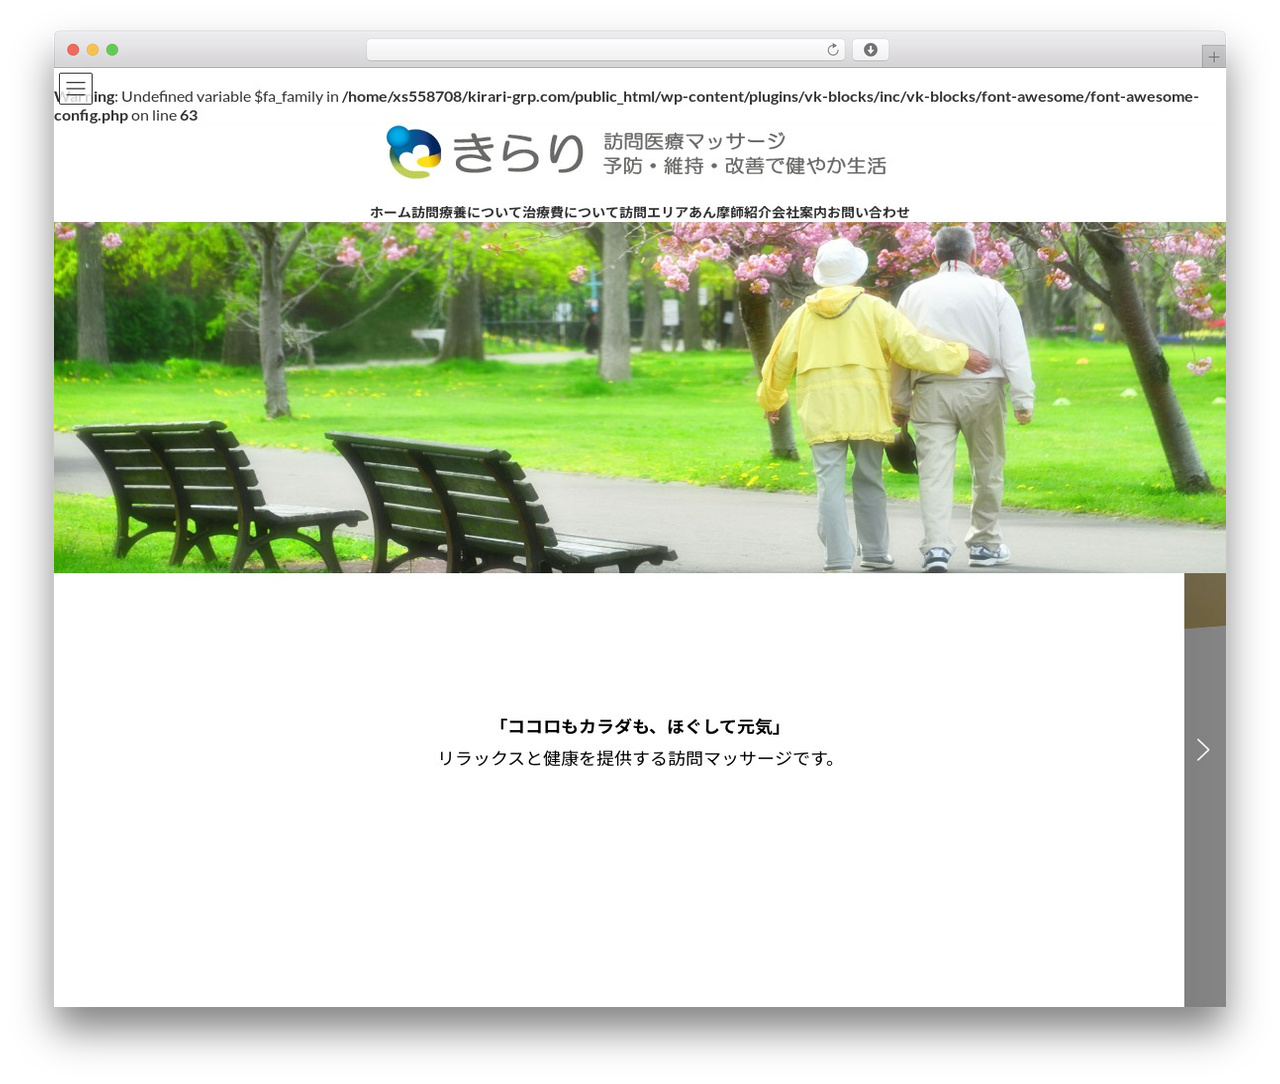Image resolution: width=1280 pixels, height=1084 pixels.
Task: Maximize the window with green button
Action: pyautogui.click(x=112, y=50)
